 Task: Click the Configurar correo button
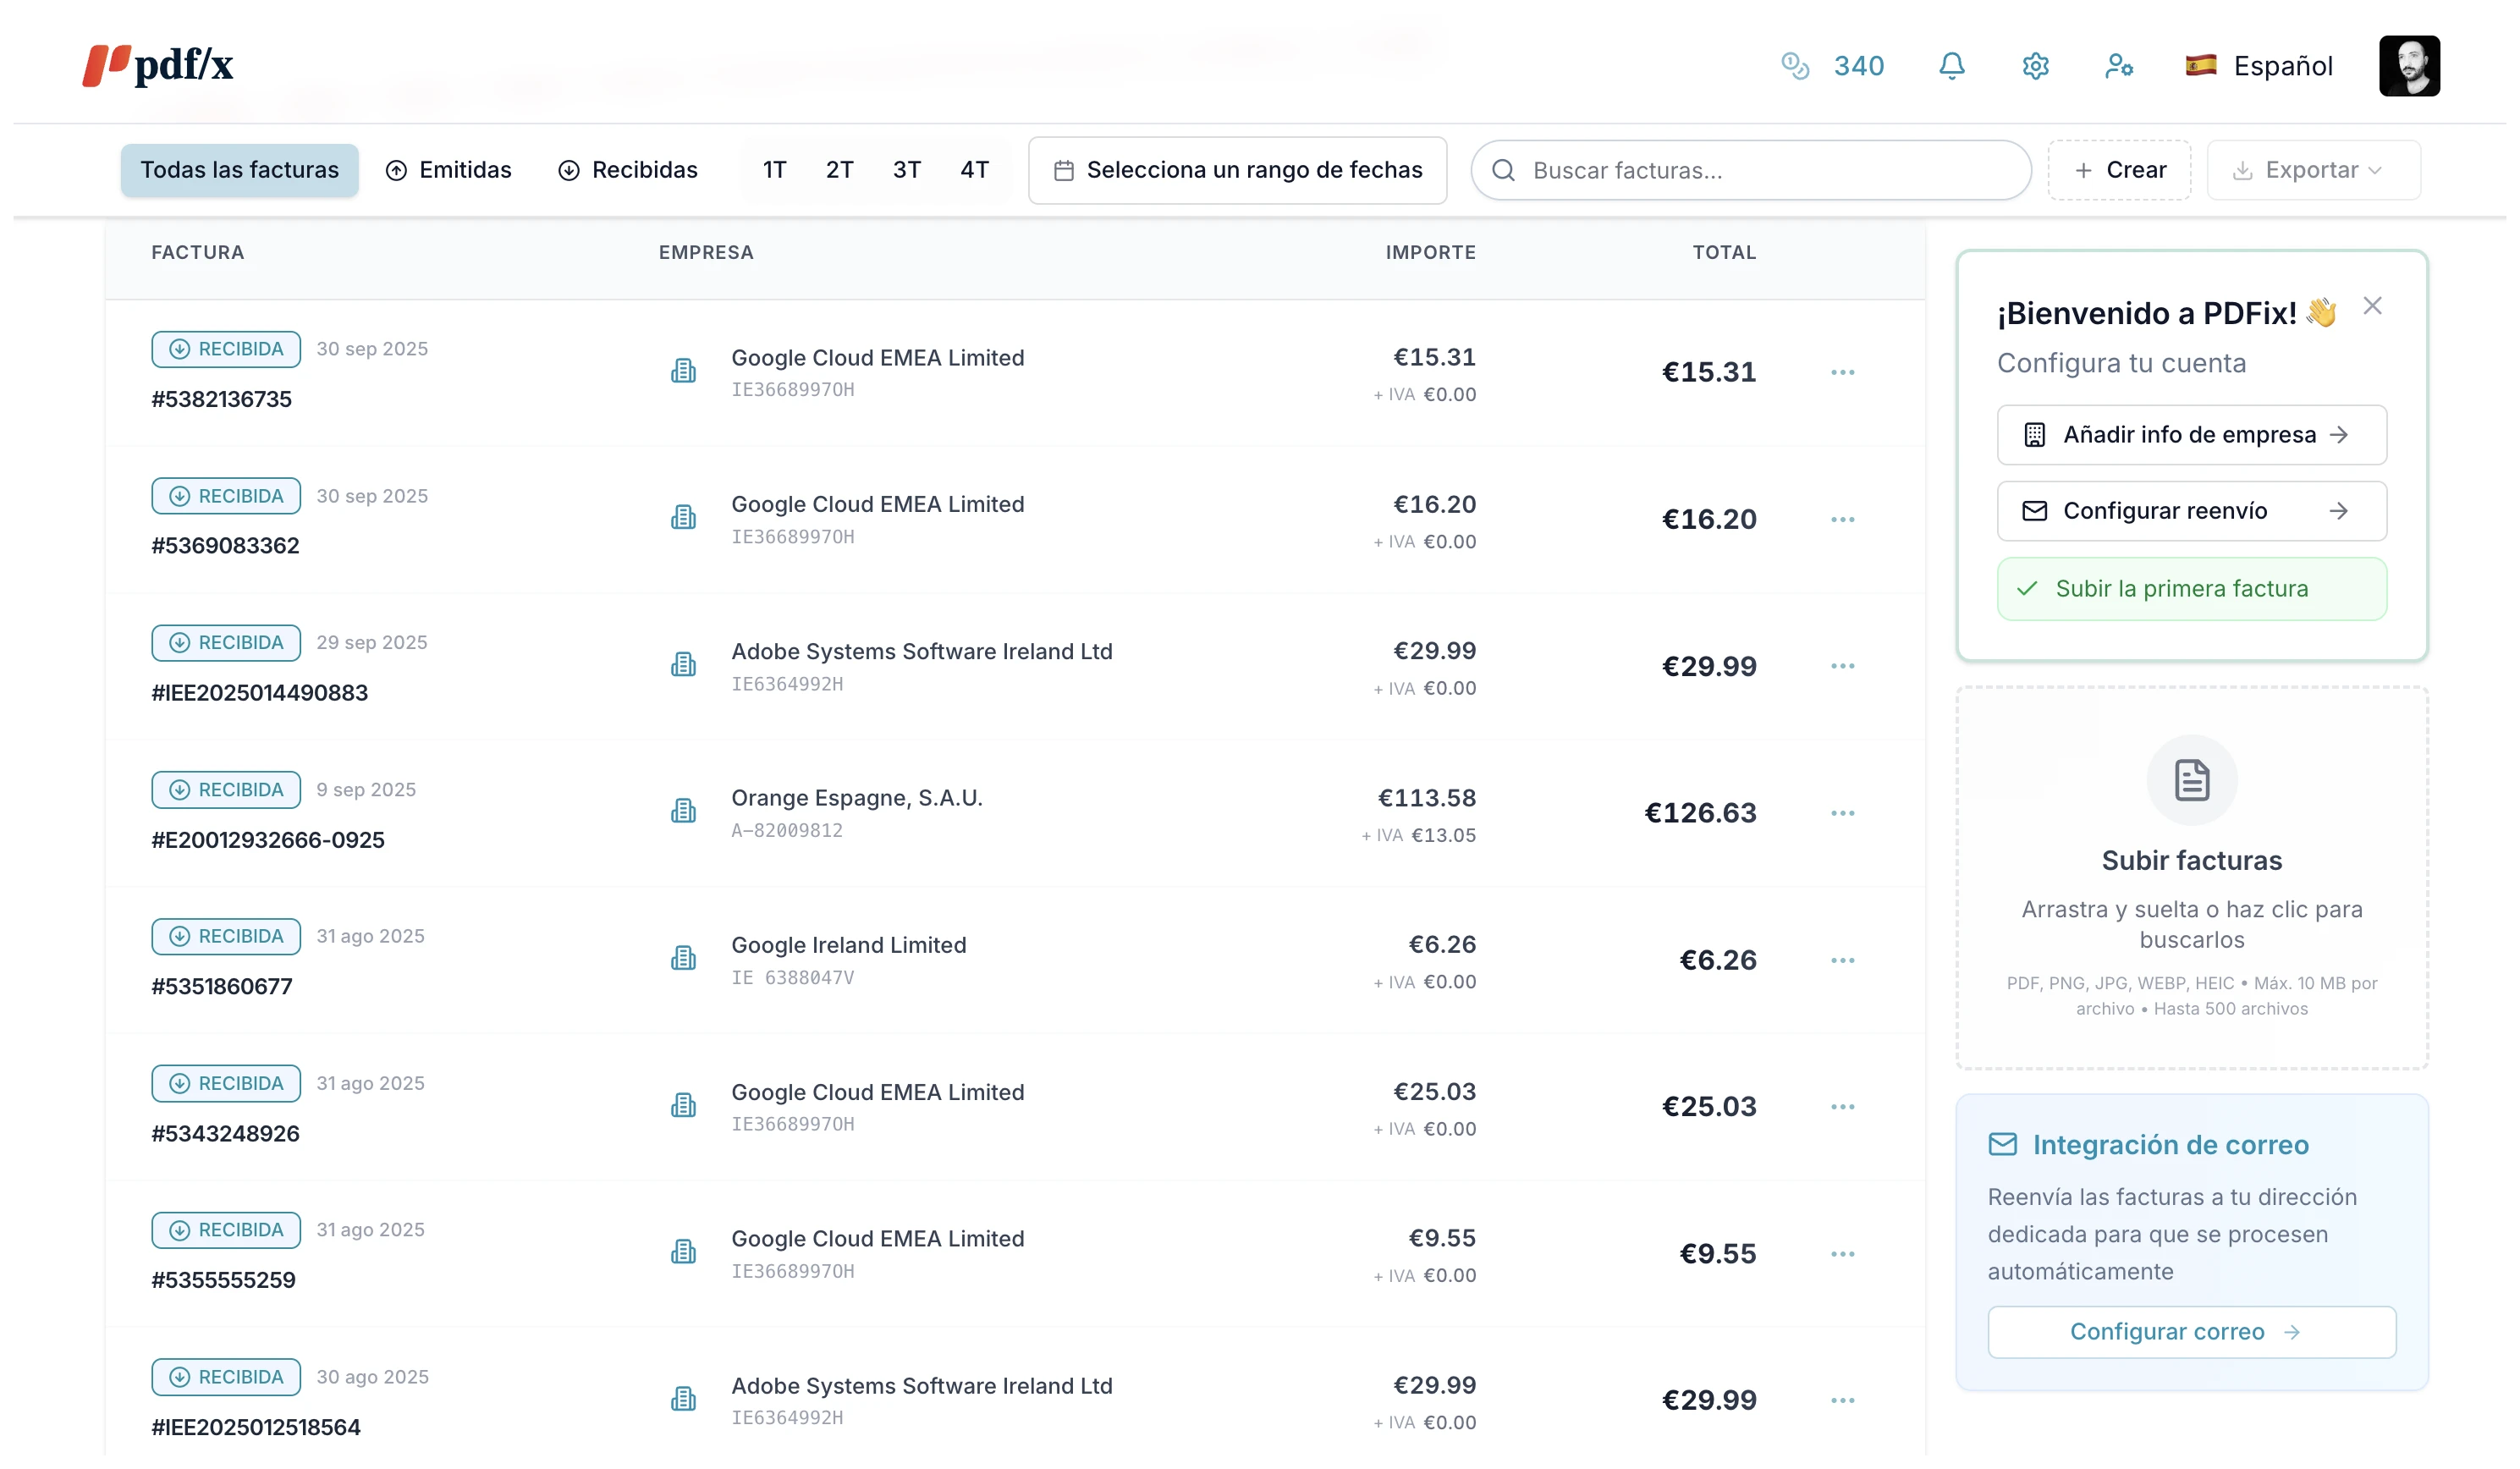pyautogui.click(x=2191, y=1332)
